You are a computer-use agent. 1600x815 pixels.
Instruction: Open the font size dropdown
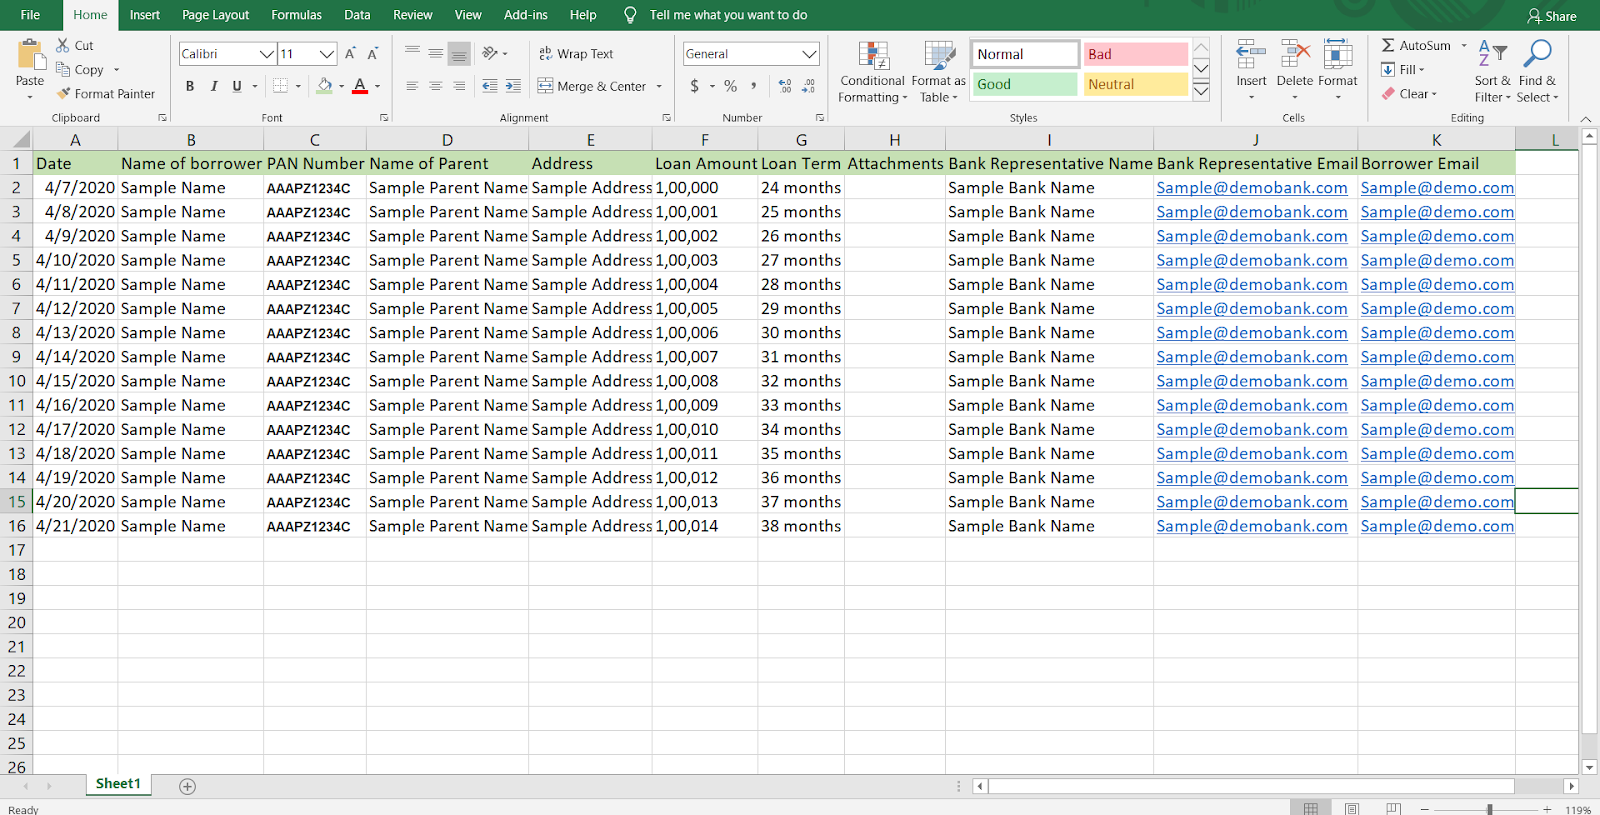[x=327, y=54]
